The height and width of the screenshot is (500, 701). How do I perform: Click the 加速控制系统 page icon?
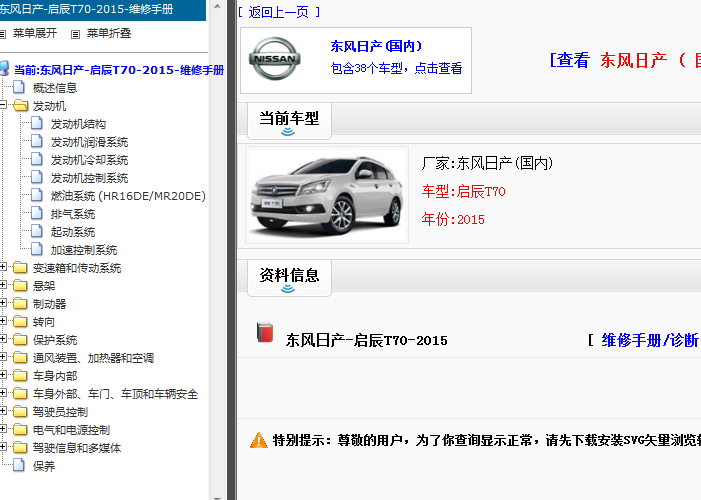pos(37,250)
